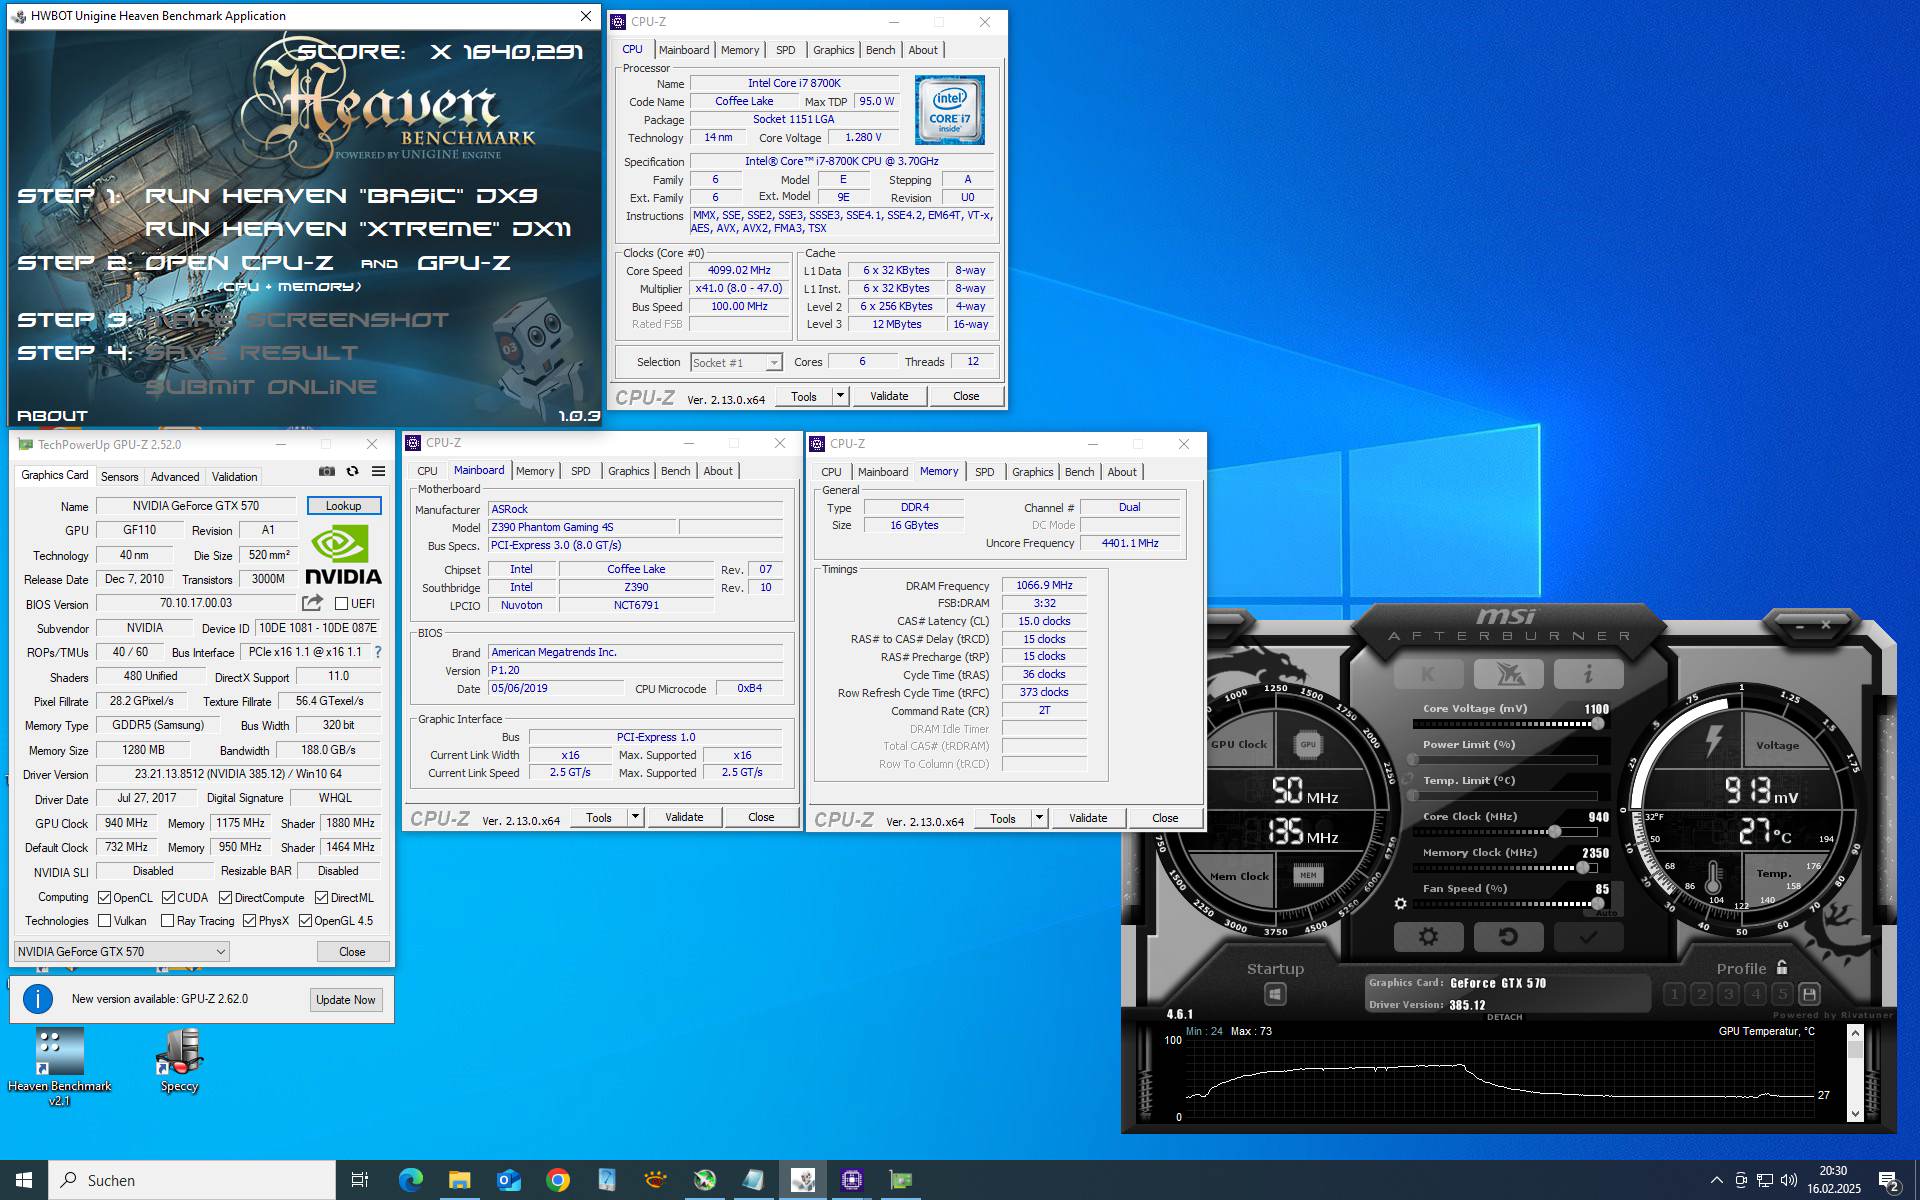1920x1200 pixels.
Task: Open the Afterburner information i button
Action: (x=1588, y=674)
